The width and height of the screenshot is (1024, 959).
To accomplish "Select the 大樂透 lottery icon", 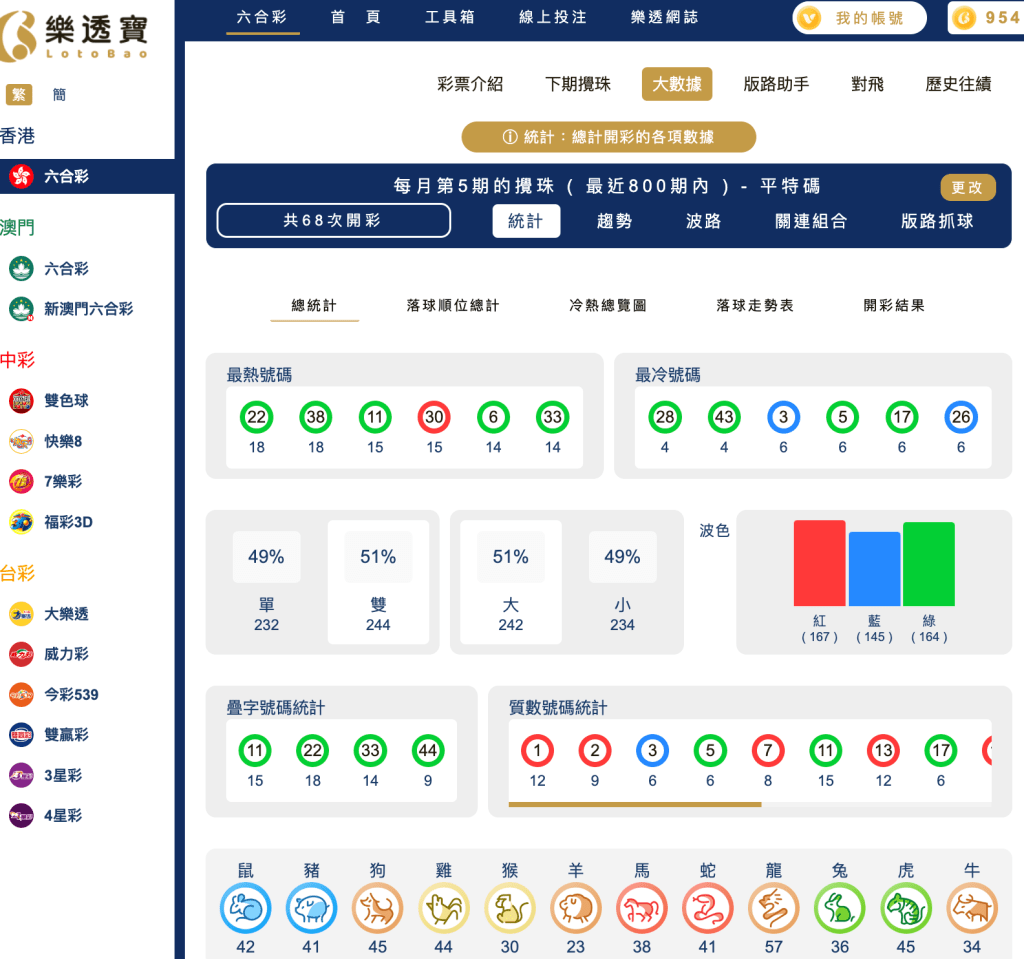I will tap(24, 614).
